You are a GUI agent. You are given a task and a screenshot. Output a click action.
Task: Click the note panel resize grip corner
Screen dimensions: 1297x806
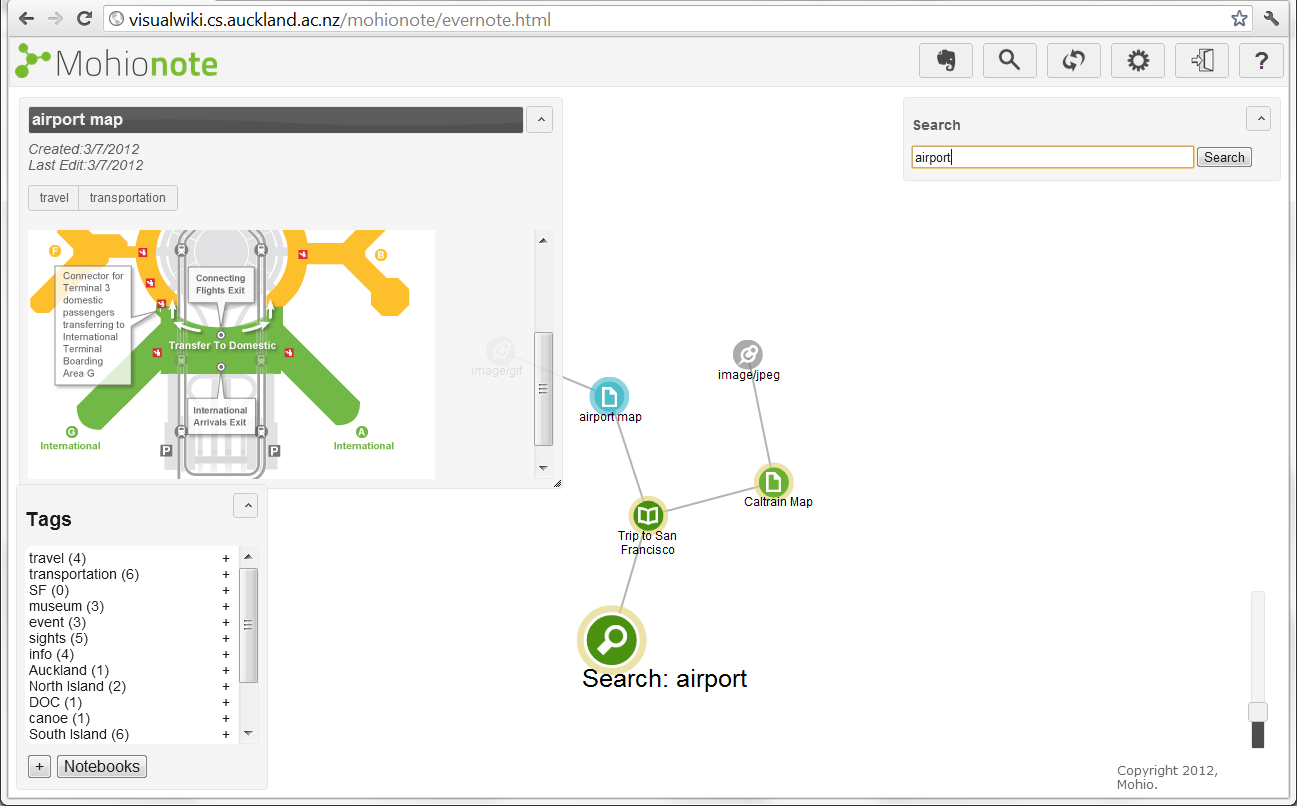click(x=557, y=483)
